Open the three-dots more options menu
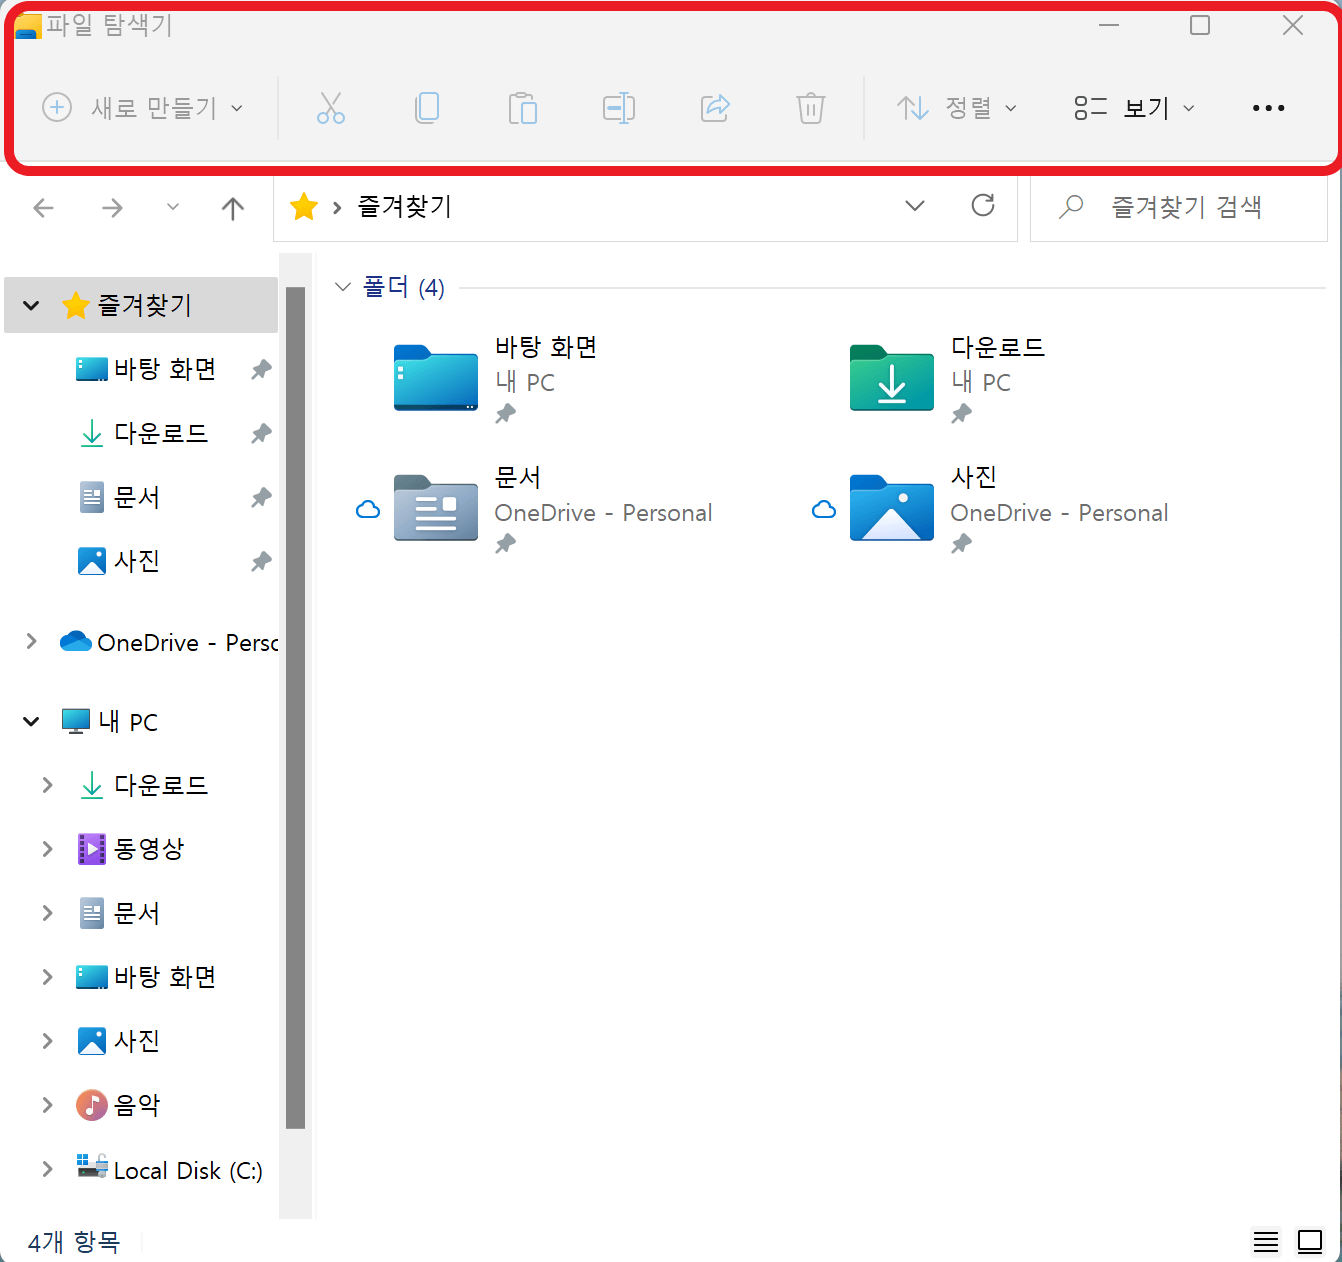The height and width of the screenshot is (1262, 1342). [1268, 108]
